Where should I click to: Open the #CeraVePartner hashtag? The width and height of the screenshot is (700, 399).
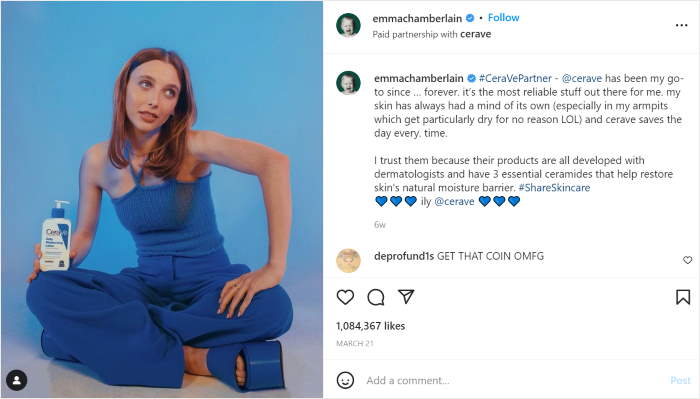(x=515, y=79)
